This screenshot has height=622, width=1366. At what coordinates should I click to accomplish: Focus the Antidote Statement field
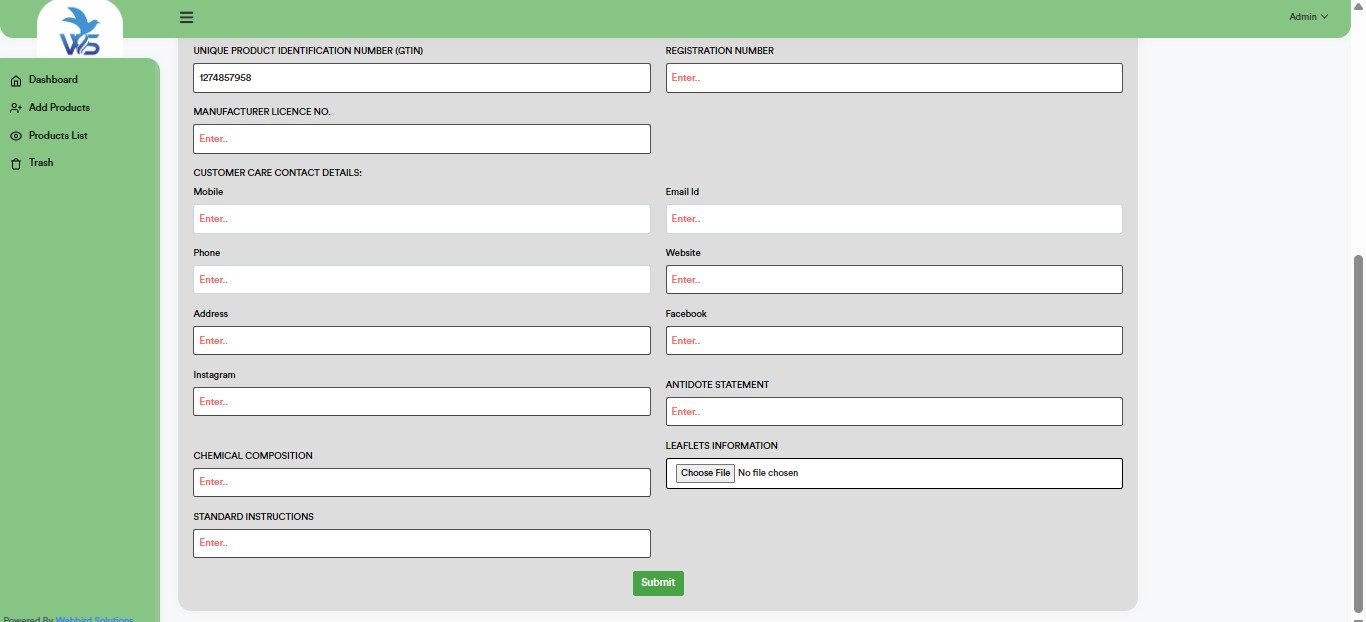[893, 411]
